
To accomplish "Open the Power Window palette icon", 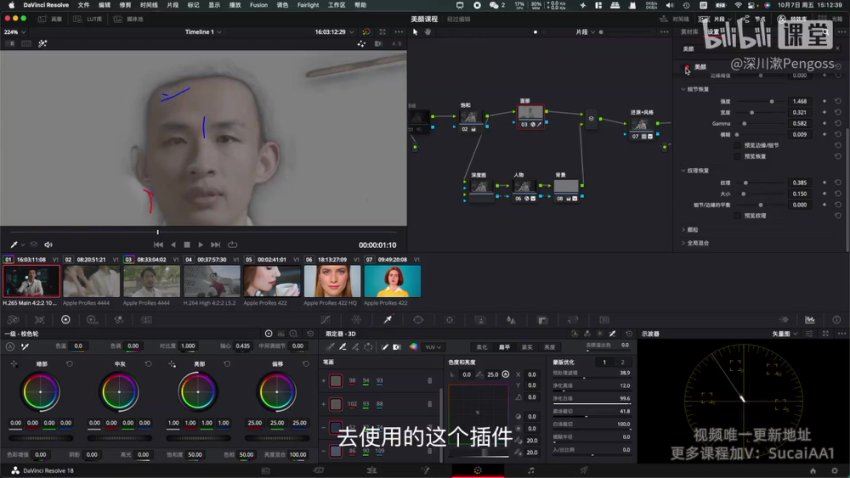I will pyautogui.click(x=418, y=320).
